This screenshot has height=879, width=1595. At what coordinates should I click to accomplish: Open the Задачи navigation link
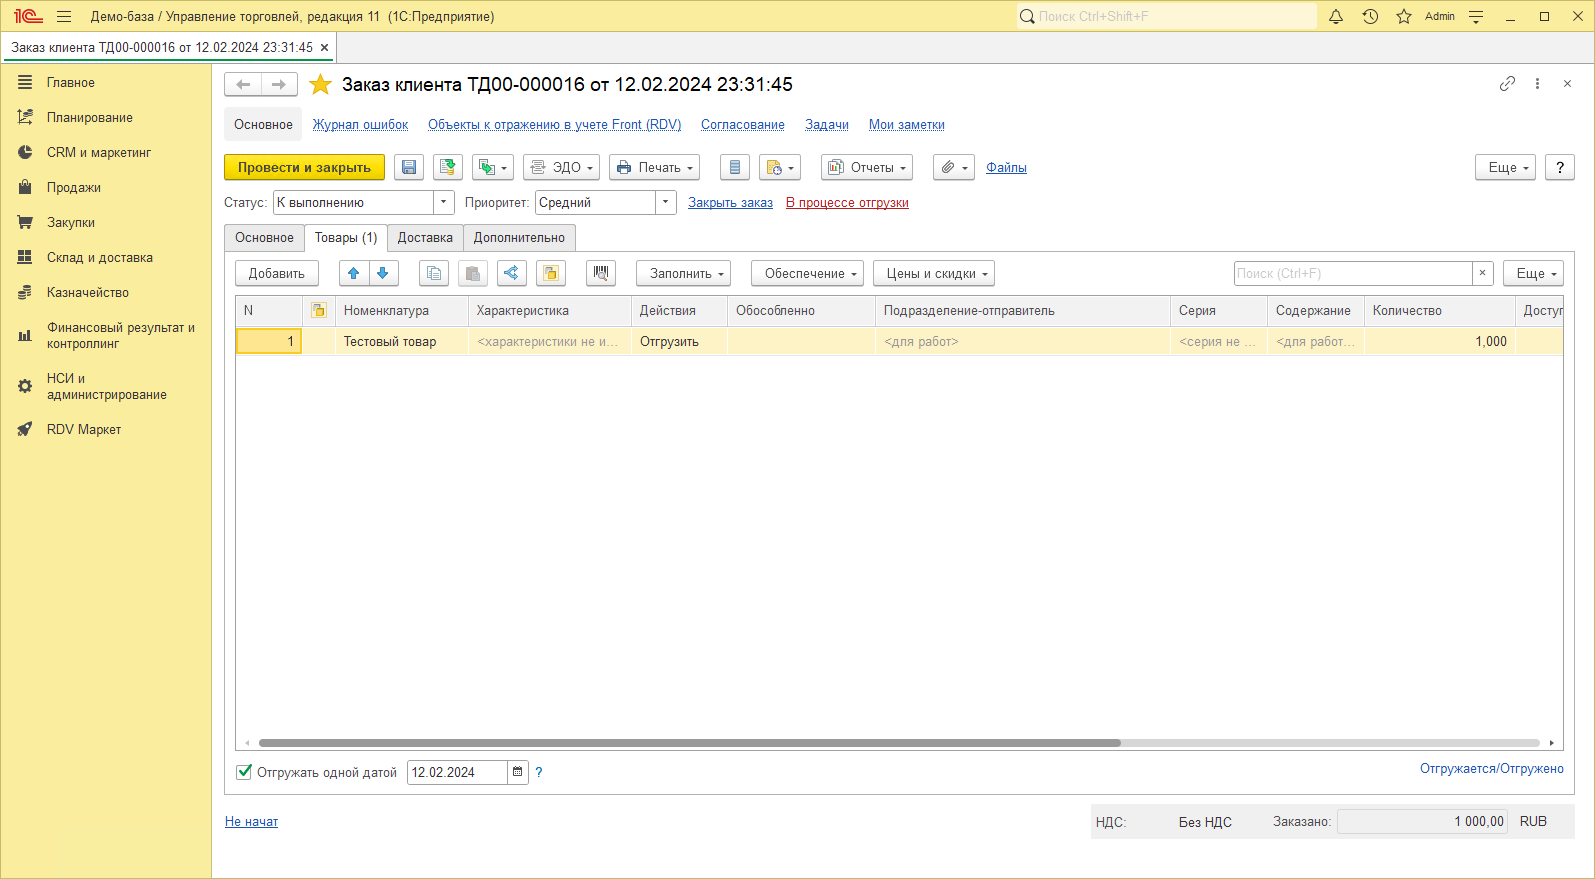pos(827,125)
